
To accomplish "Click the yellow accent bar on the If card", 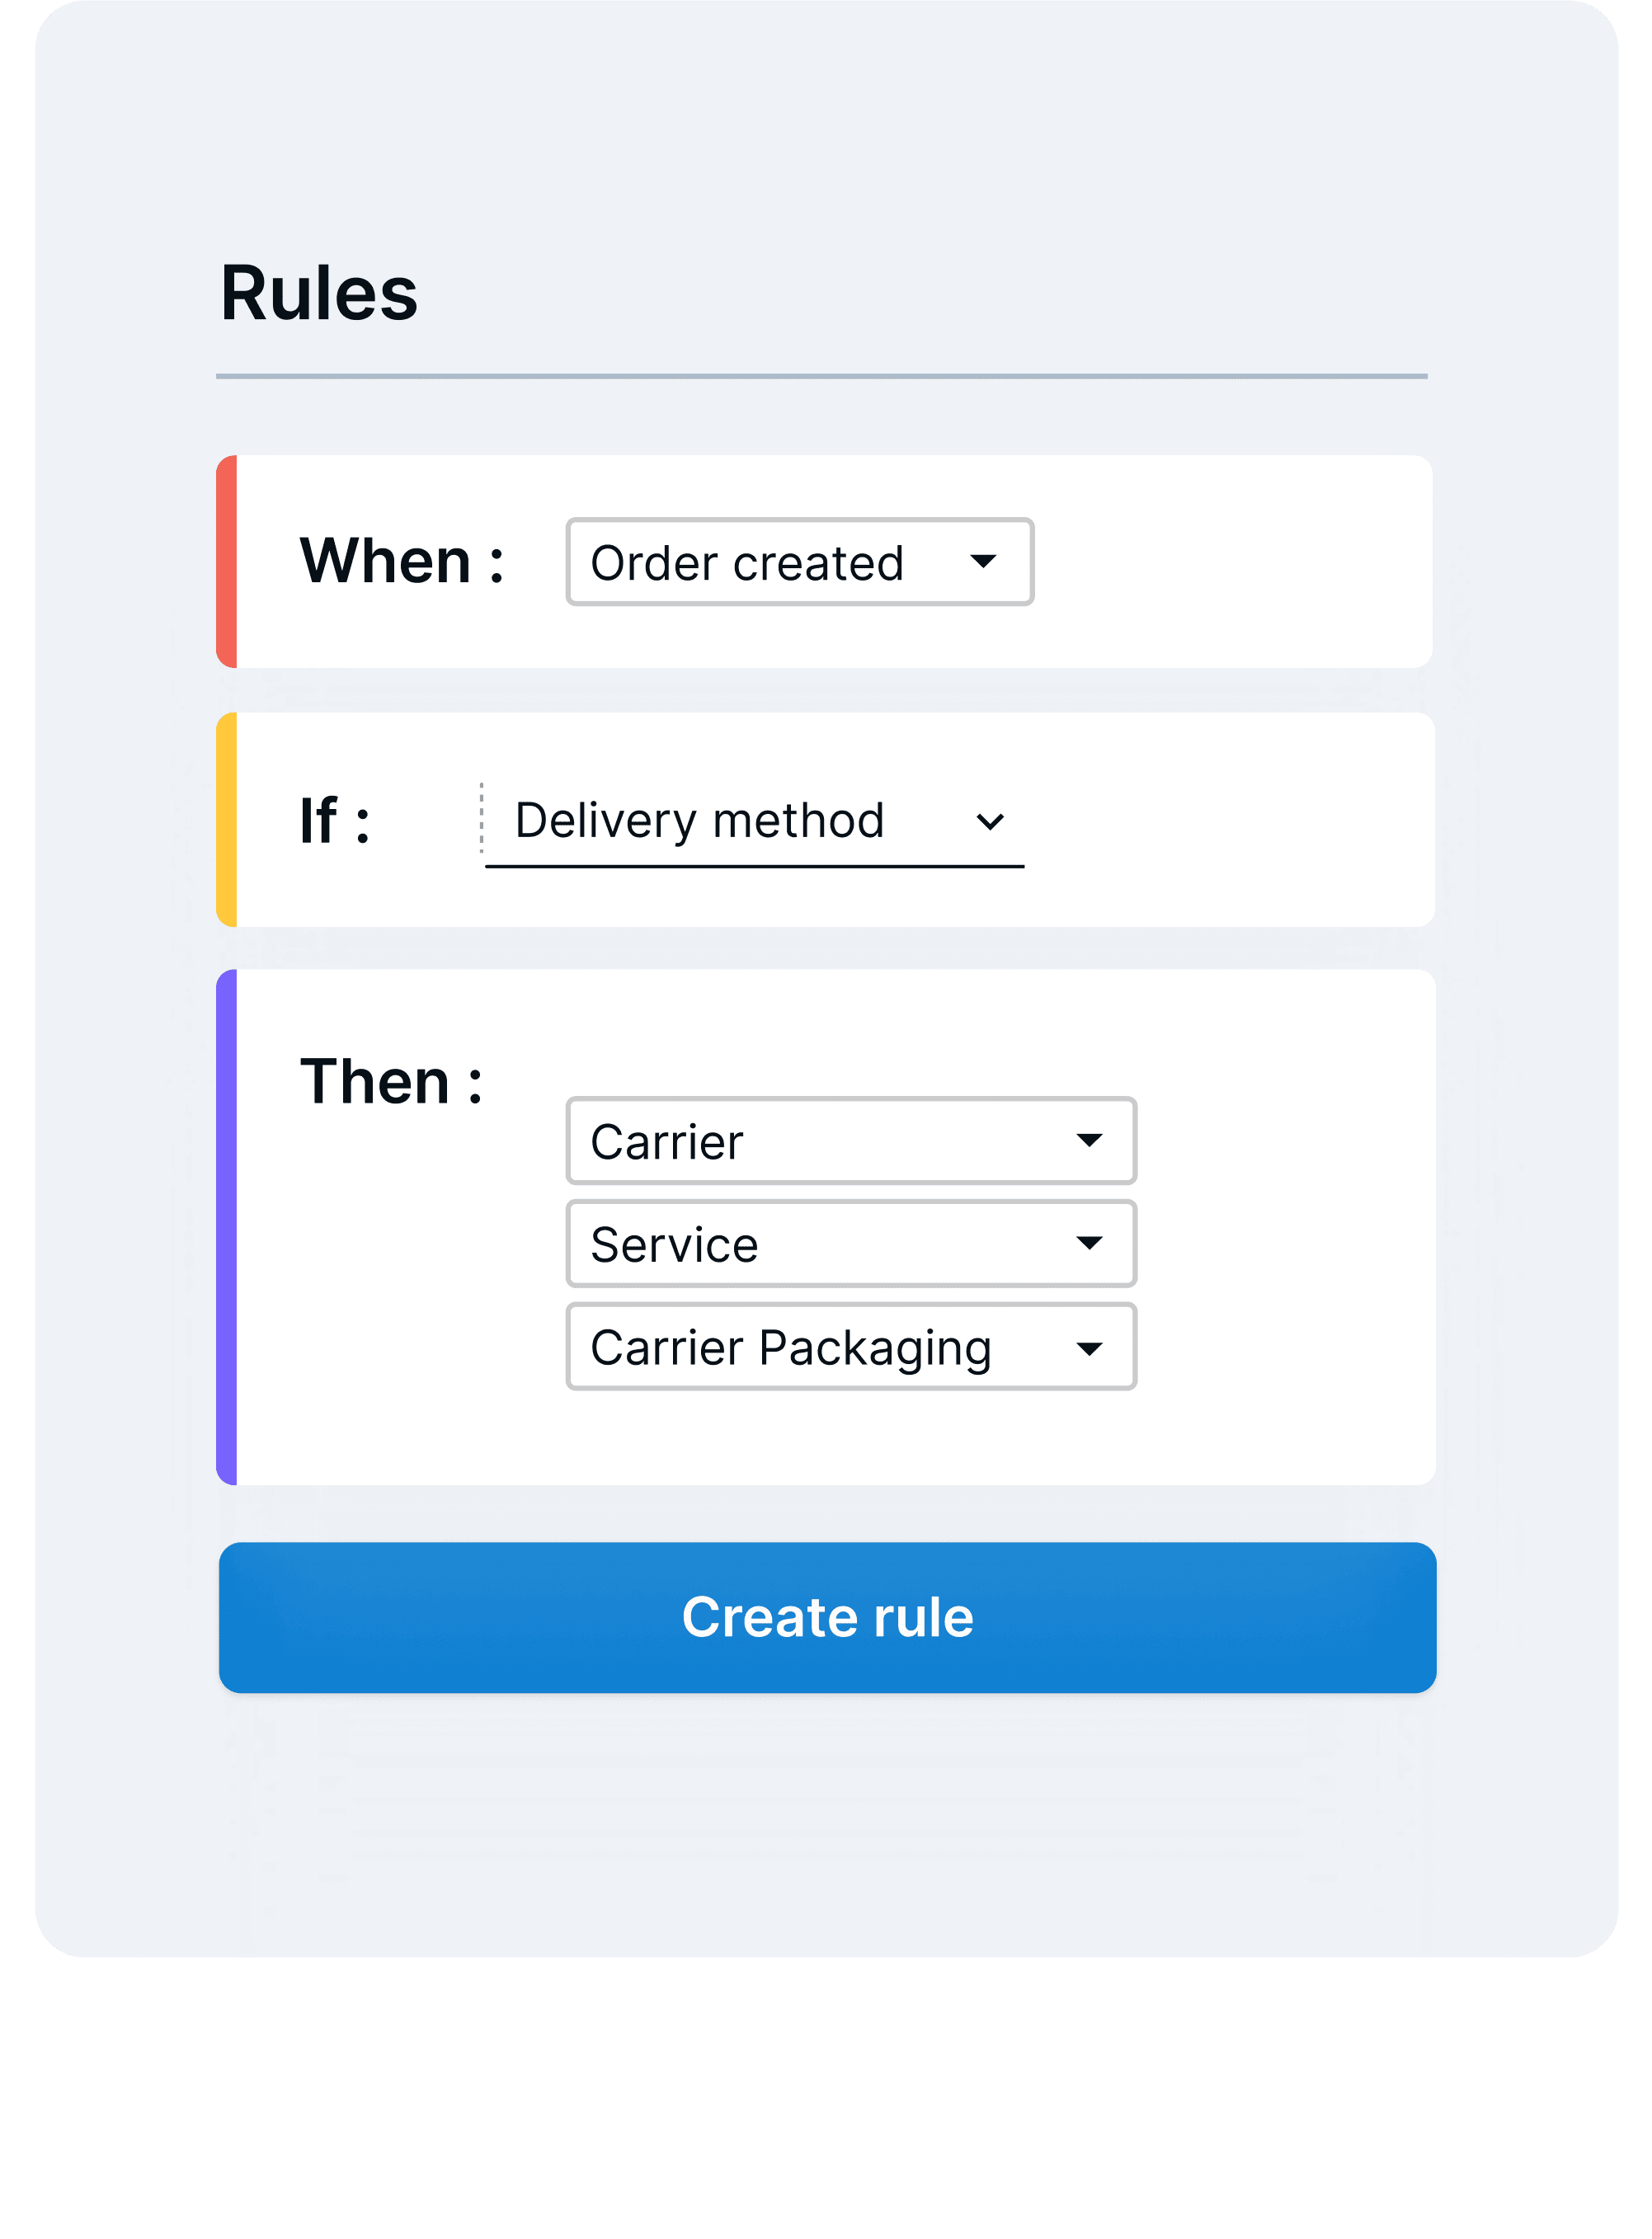I will tap(227, 820).
